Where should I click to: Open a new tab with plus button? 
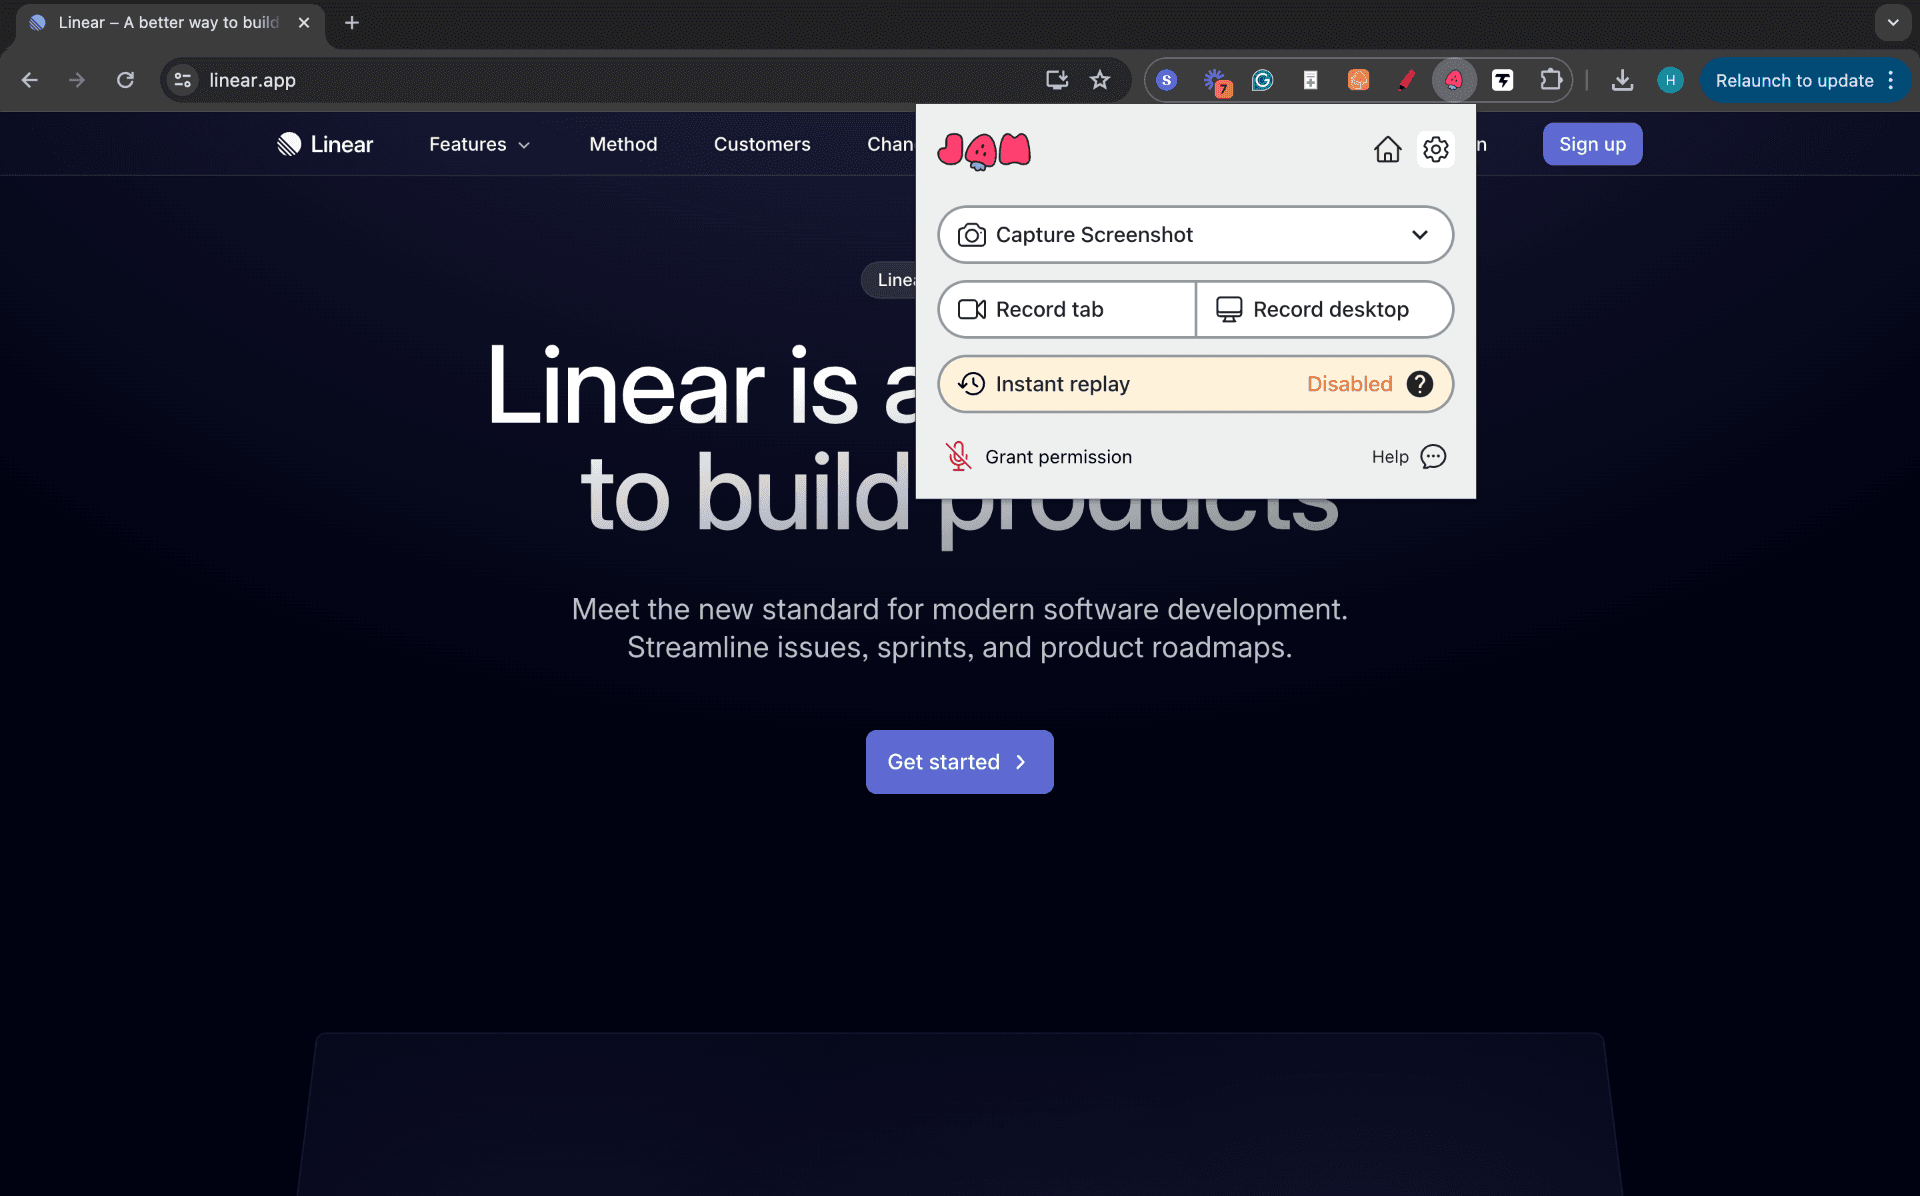tap(352, 22)
